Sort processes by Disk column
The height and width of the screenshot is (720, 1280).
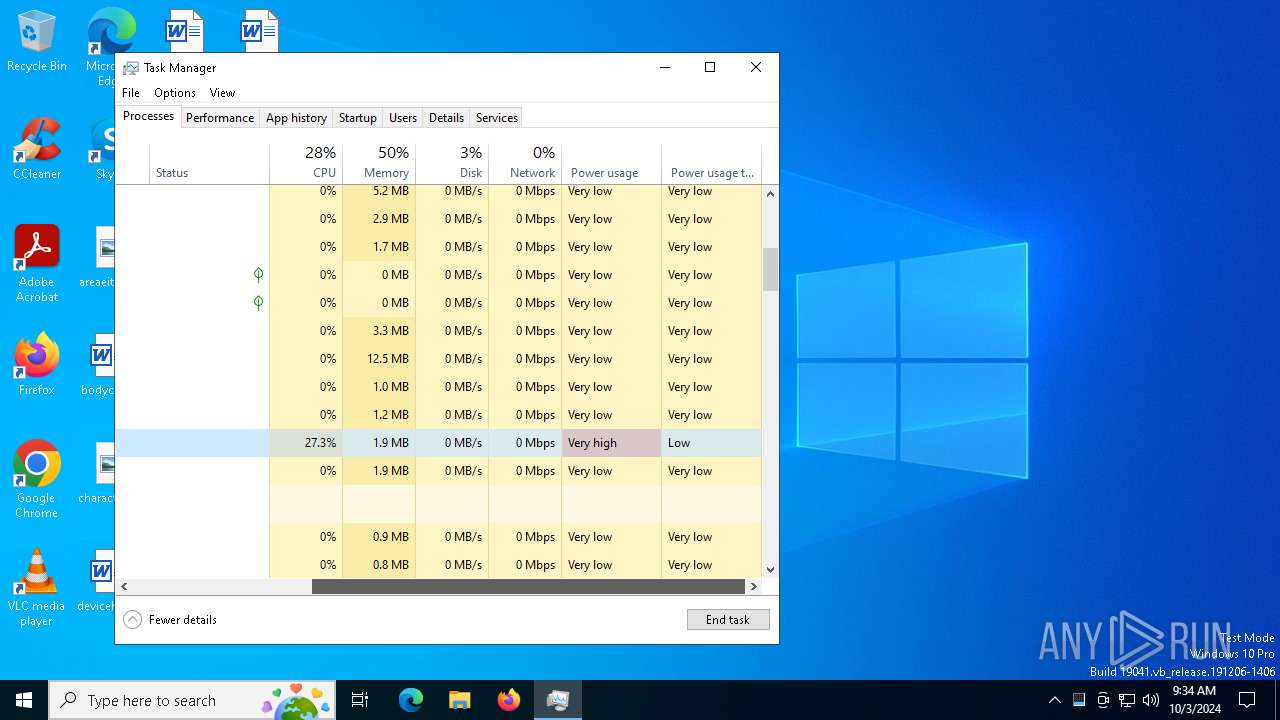(452, 164)
